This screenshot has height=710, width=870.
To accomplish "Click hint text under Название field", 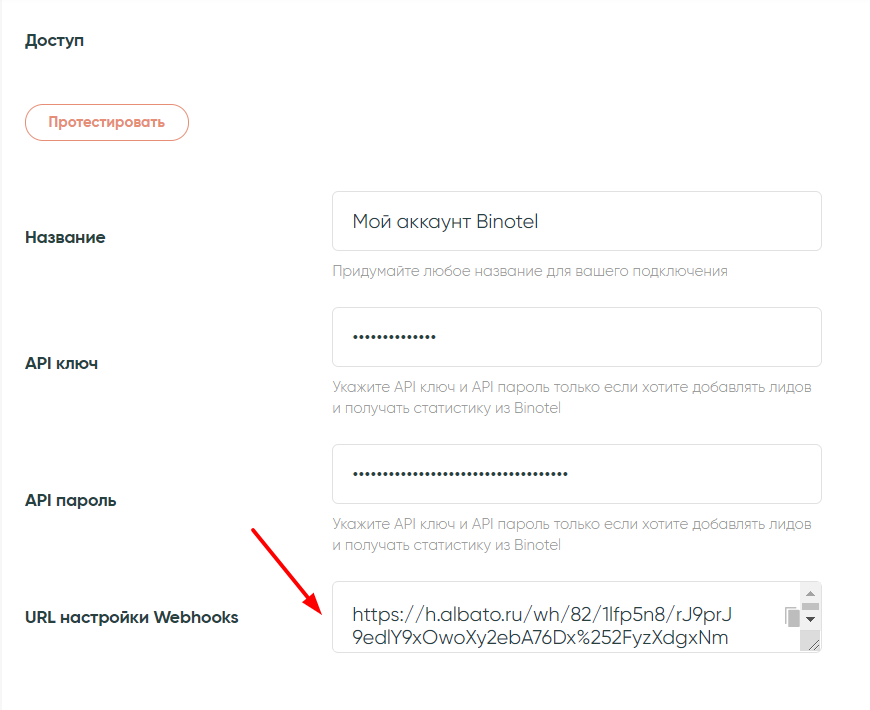I will click(x=530, y=270).
